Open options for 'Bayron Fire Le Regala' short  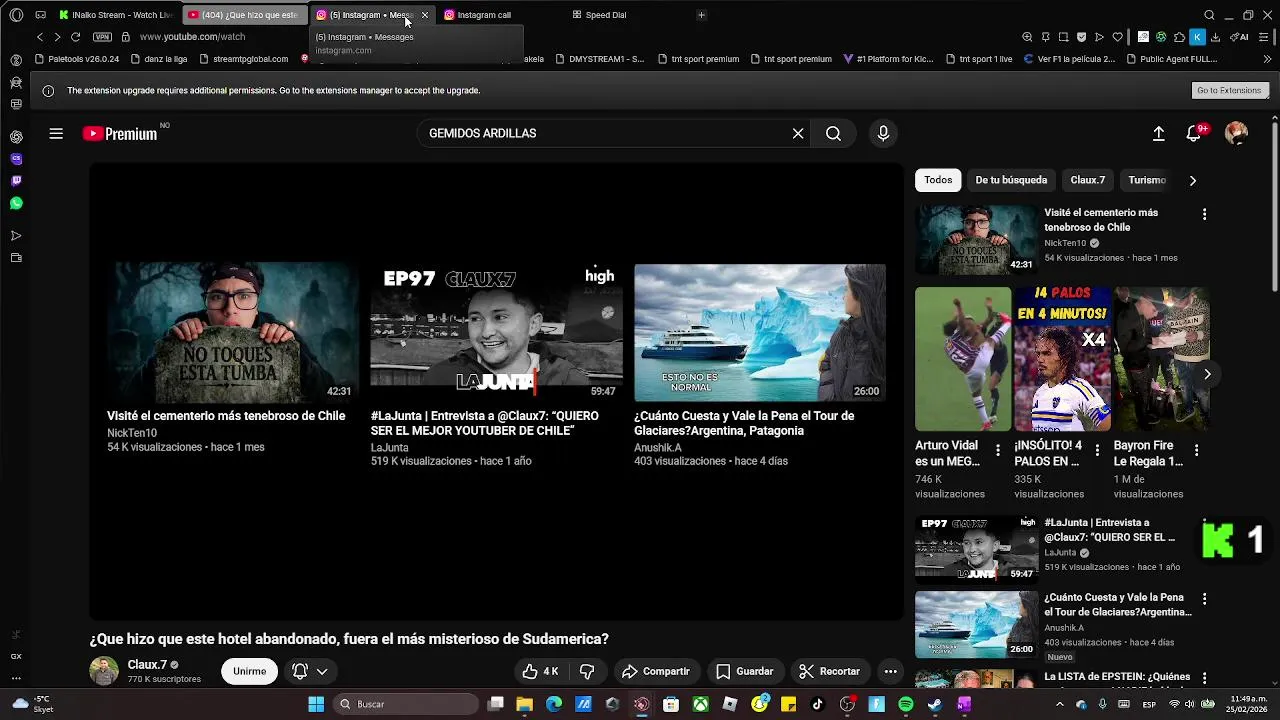click(1196, 450)
